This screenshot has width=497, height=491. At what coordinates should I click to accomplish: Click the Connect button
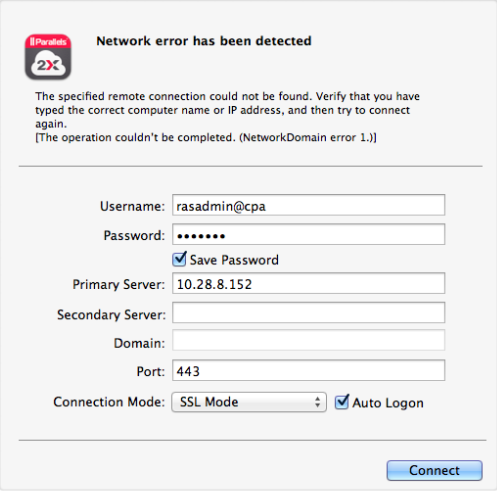tap(434, 470)
